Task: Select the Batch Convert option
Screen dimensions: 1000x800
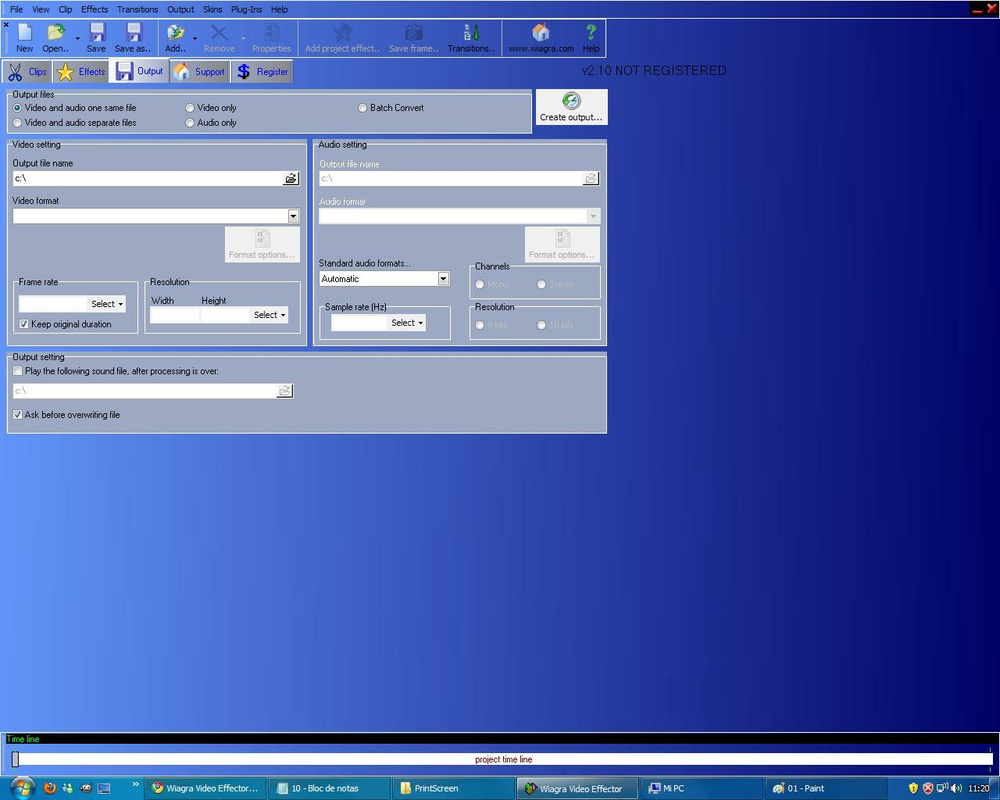Action: click(391, 108)
